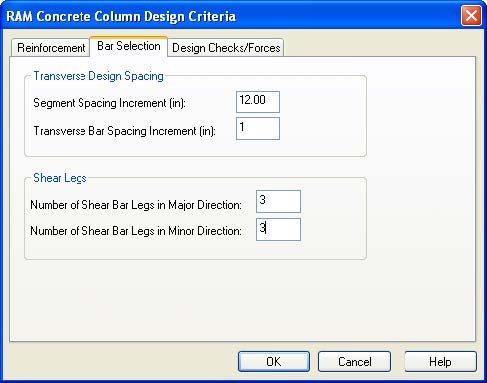This screenshot has height=383, width=487.
Task: Click the Major Direction shear legs field
Action: point(278,201)
